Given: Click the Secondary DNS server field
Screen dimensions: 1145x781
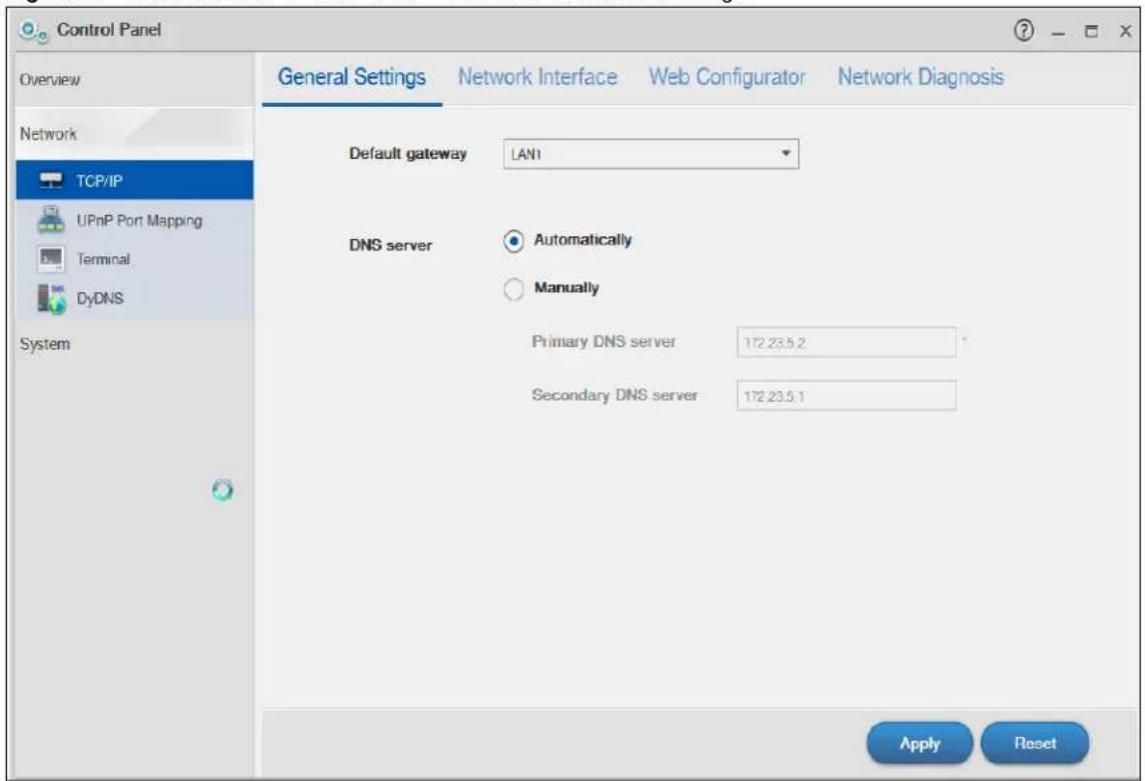Looking at the screenshot, I should pos(846,396).
